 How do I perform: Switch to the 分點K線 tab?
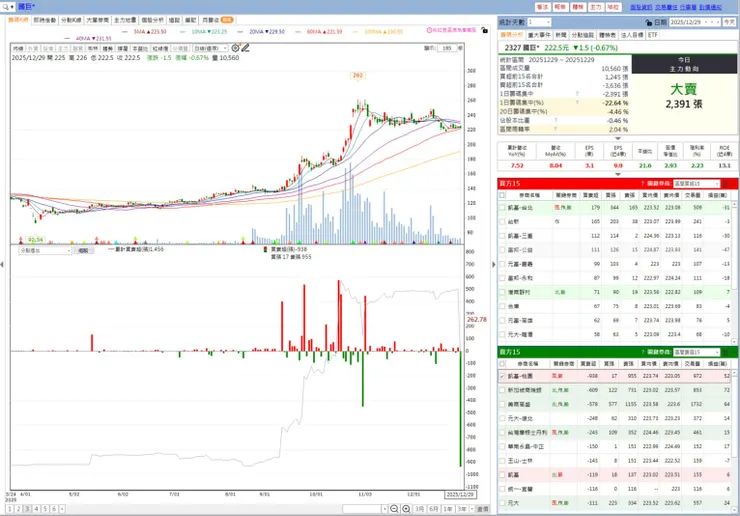click(71, 20)
